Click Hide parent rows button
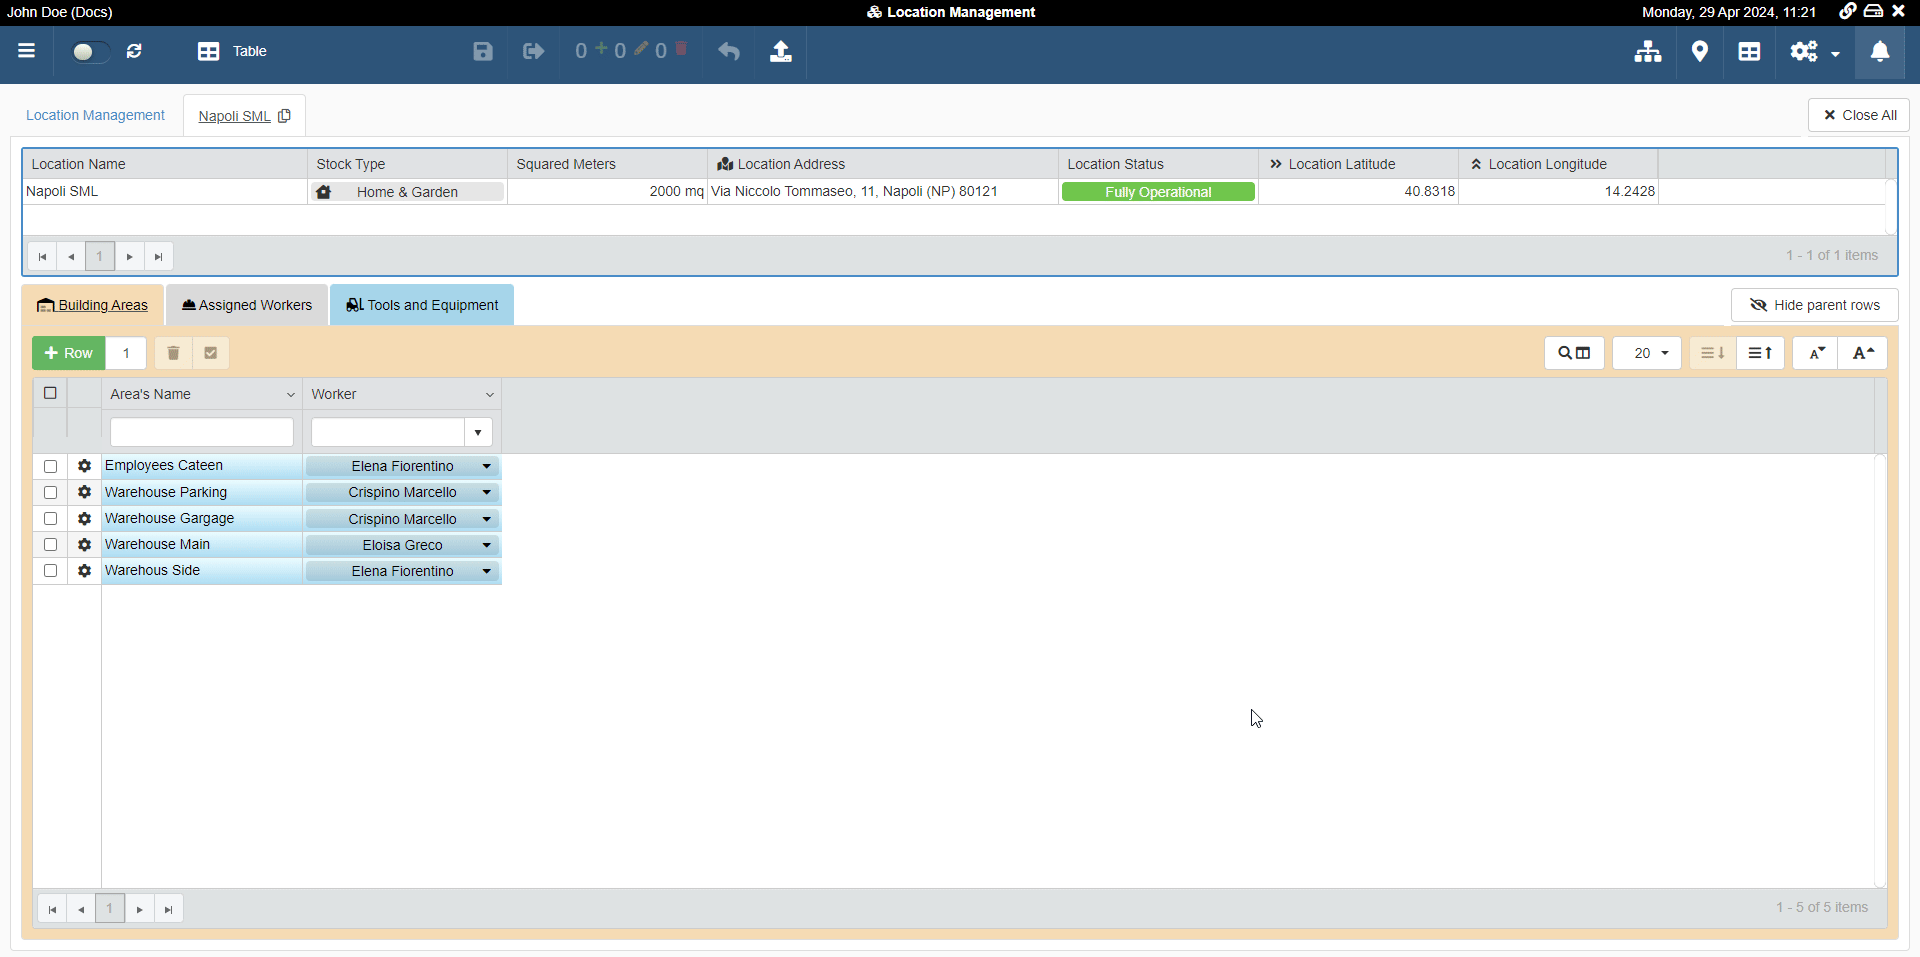The image size is (1920, 957). coord(1814,305)
